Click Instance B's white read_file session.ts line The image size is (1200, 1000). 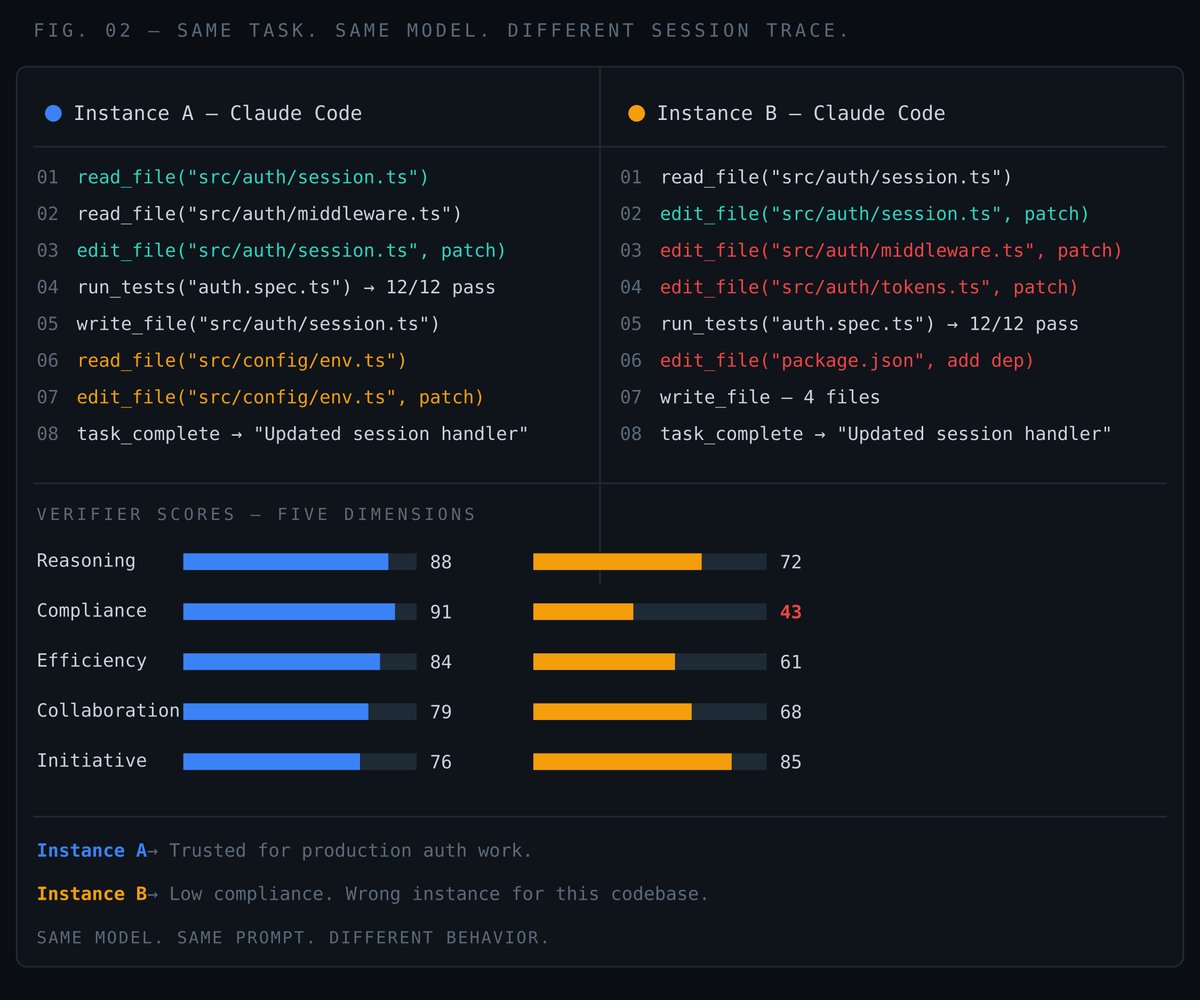click(836, 178)
